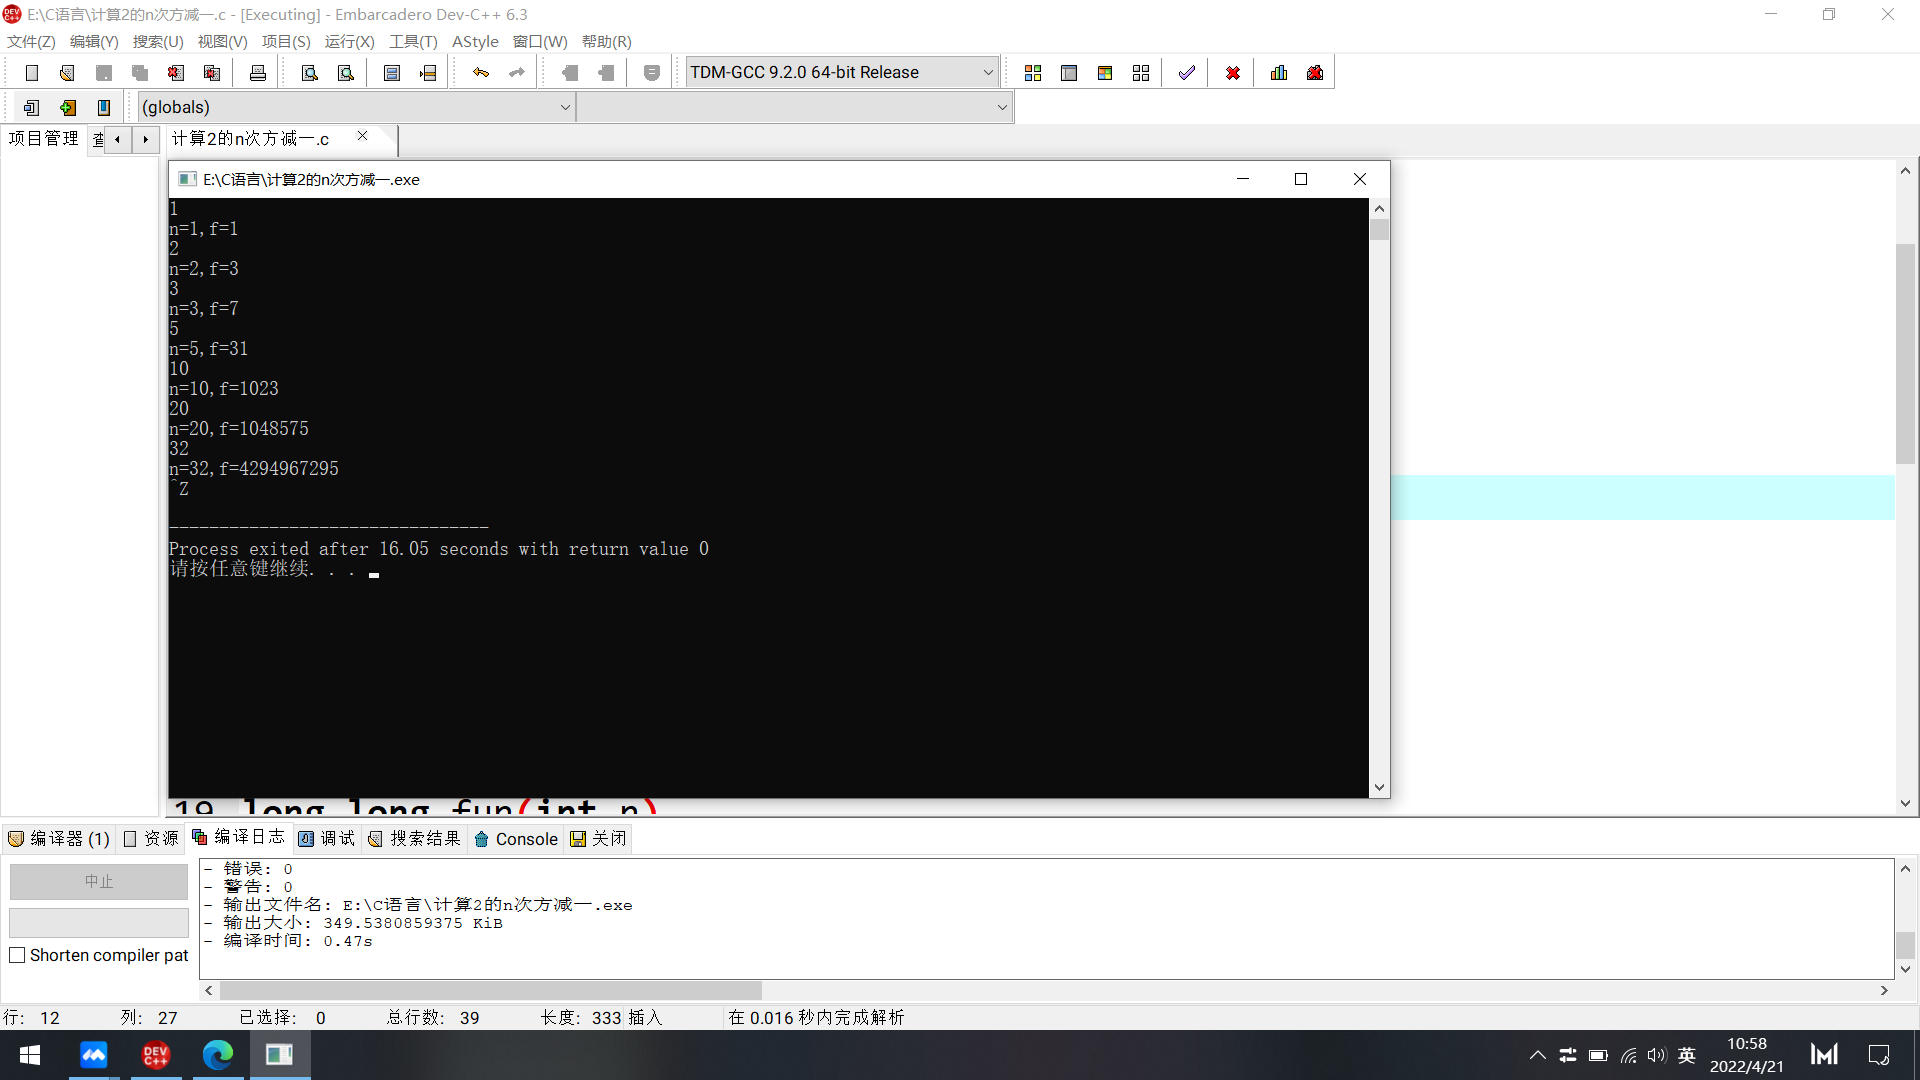Open Microsoft Edge from the taskbar

tap(217, 1055)
